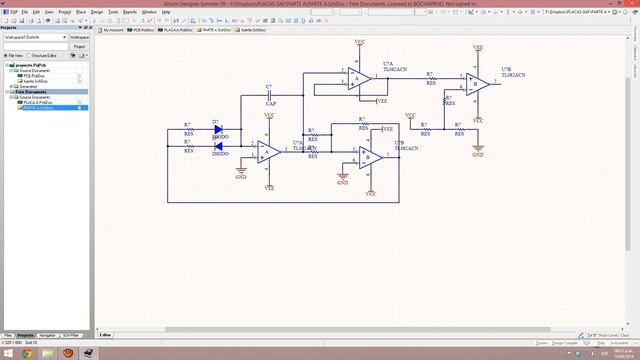Select the Place Net Label tool
Image resolution: width=640 pixels, height=360 pixels.
235,20
